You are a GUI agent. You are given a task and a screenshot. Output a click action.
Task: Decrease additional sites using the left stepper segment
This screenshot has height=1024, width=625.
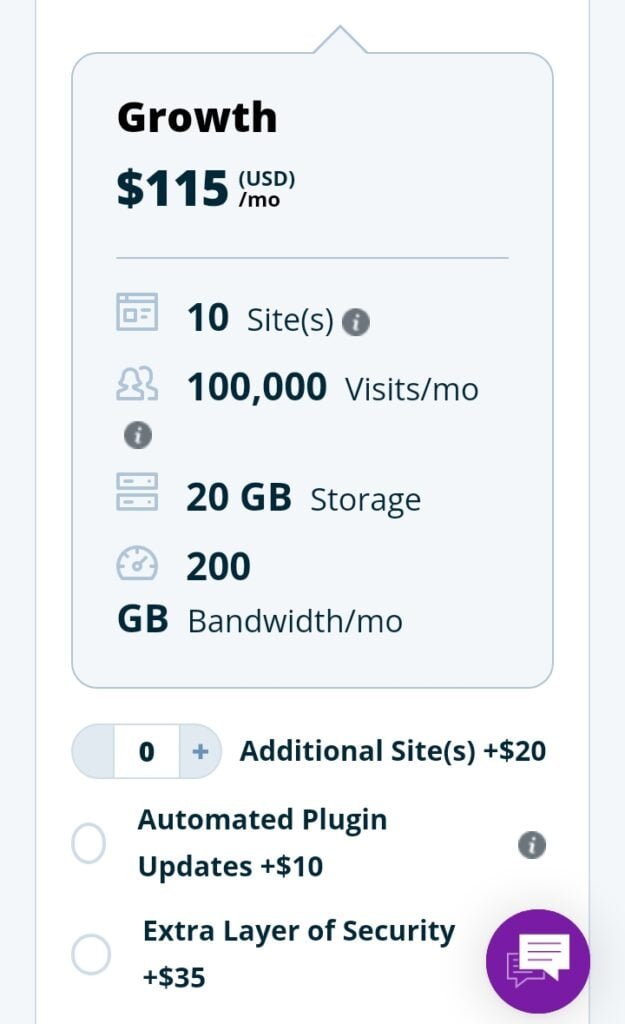[x=93, y=751]
